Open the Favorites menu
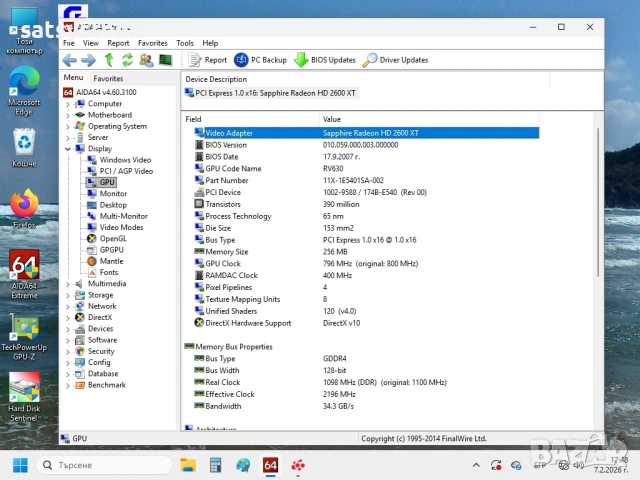Image resolution: width=640 pixels, height=480 pixels. coord(153,43)
